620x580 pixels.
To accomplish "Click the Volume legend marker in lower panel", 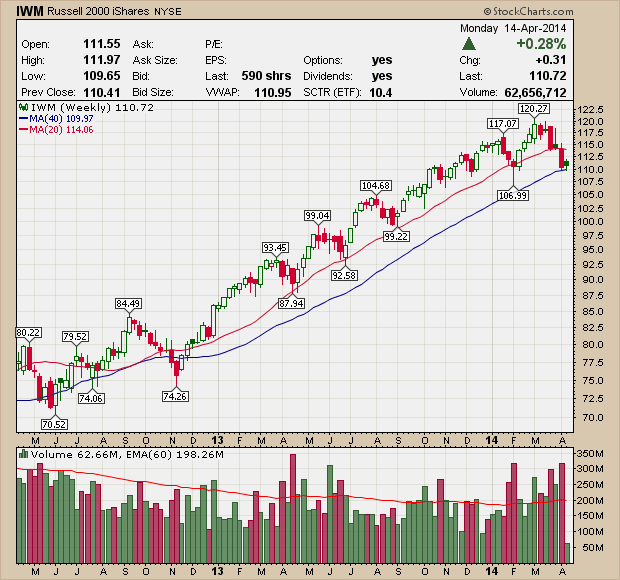I will point(23,456).
